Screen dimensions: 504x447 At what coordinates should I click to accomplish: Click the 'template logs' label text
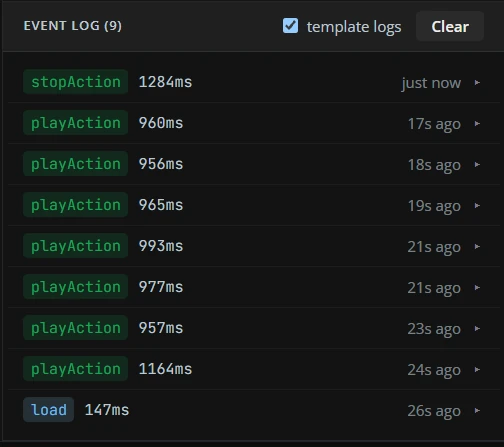354,27
